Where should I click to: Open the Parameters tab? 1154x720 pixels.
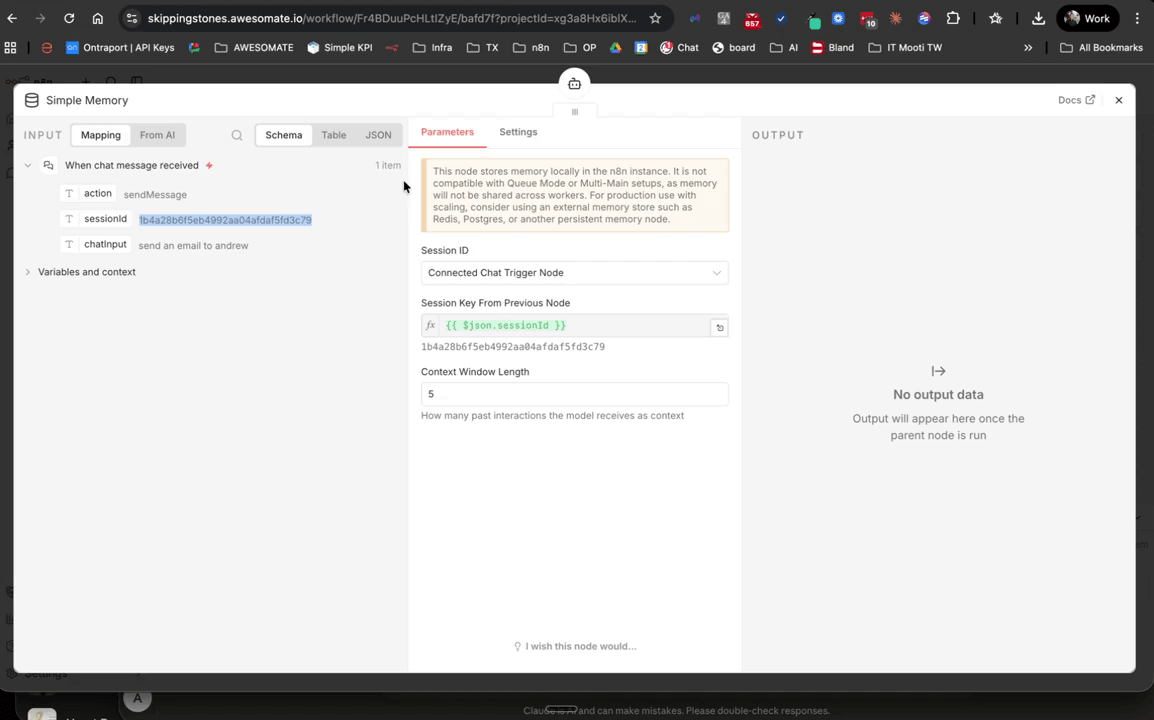click(x=447, y=131)
